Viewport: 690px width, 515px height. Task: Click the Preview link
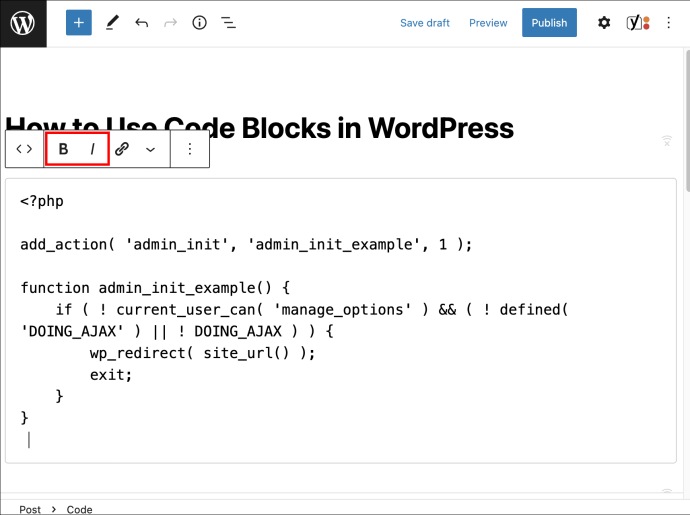pyautogui.click(x=488, y=23)
